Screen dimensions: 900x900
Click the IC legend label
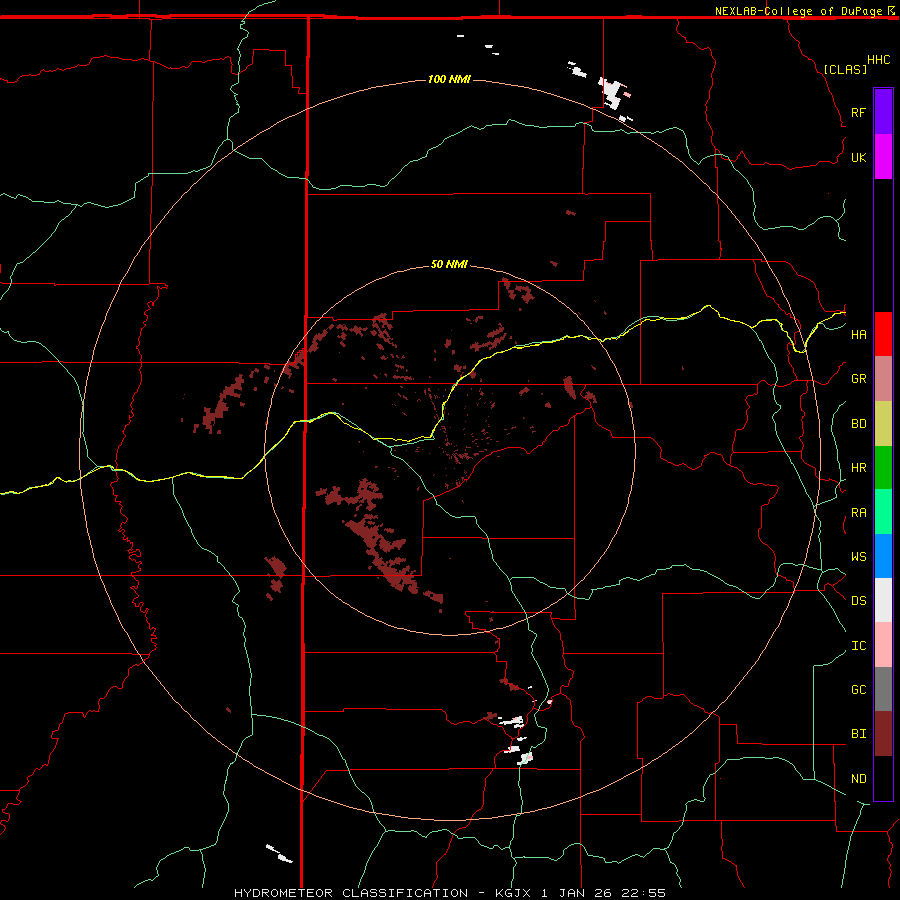[x=858, y=645]
